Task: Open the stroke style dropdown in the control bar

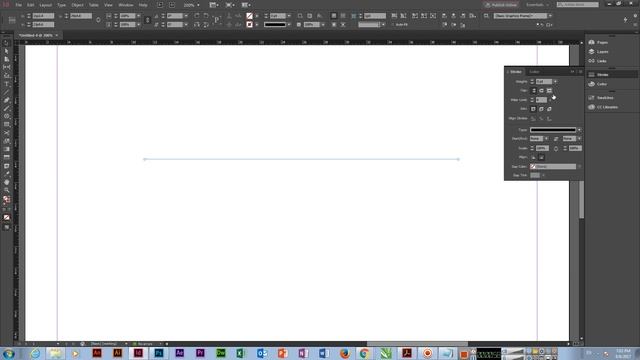Action: 289,25
